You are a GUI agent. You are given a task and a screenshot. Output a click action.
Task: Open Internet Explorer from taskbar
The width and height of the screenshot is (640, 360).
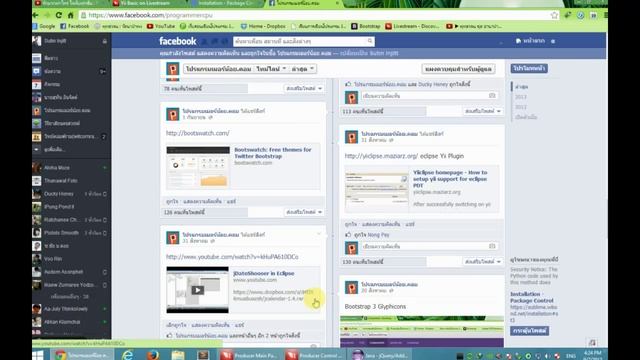point(127,355)
